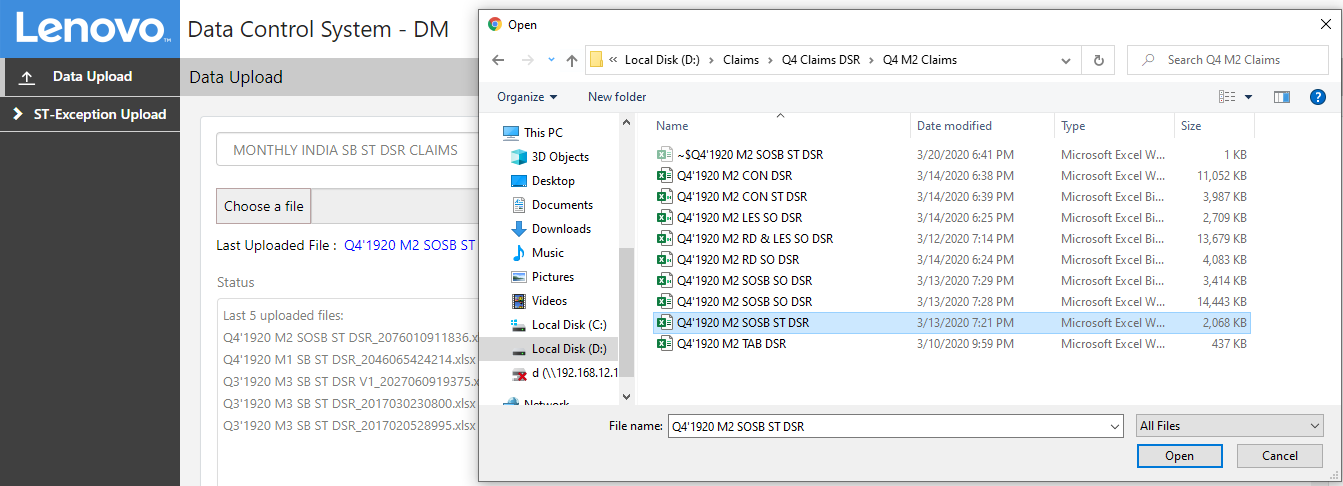
Task: Select the Data Upload sidebar item
Action: pos(92,76)
